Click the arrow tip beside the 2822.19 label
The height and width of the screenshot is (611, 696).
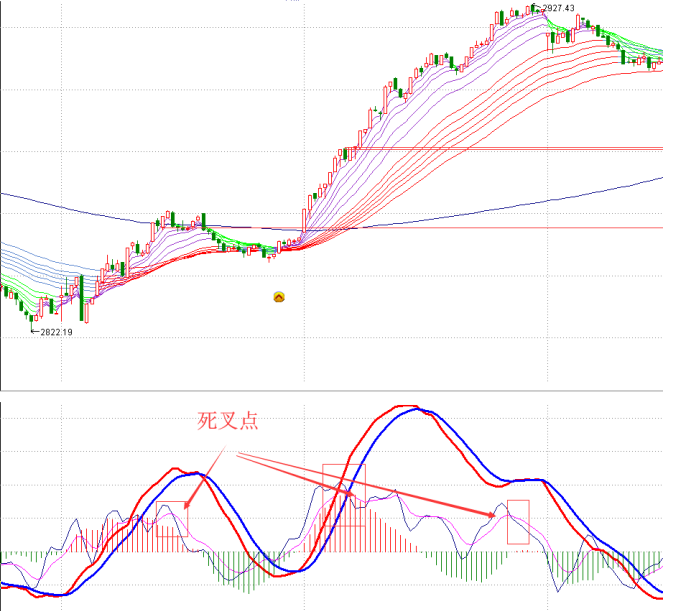pos(33,330)
